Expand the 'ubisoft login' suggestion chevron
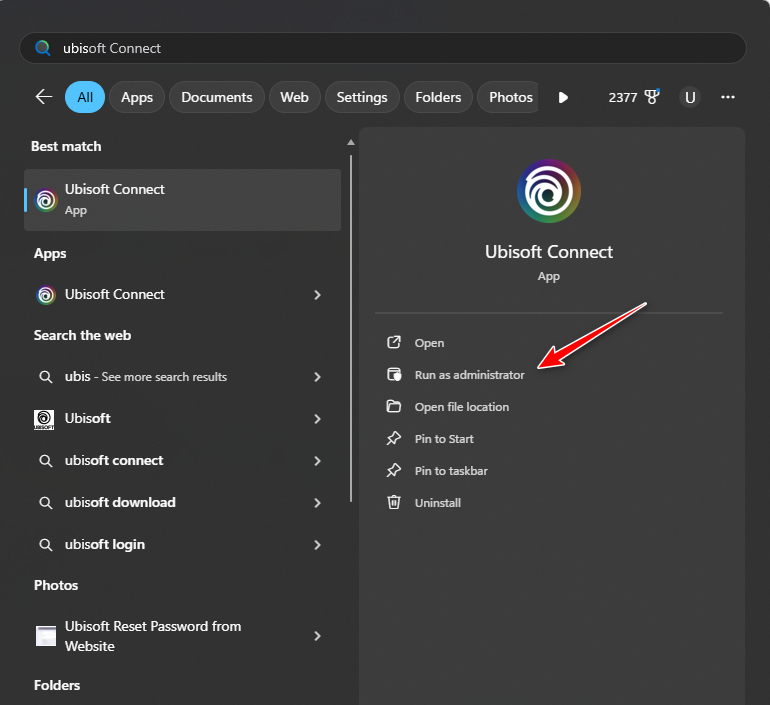The image size is (770, 705). pyautogui.click(x=317, y=545)
